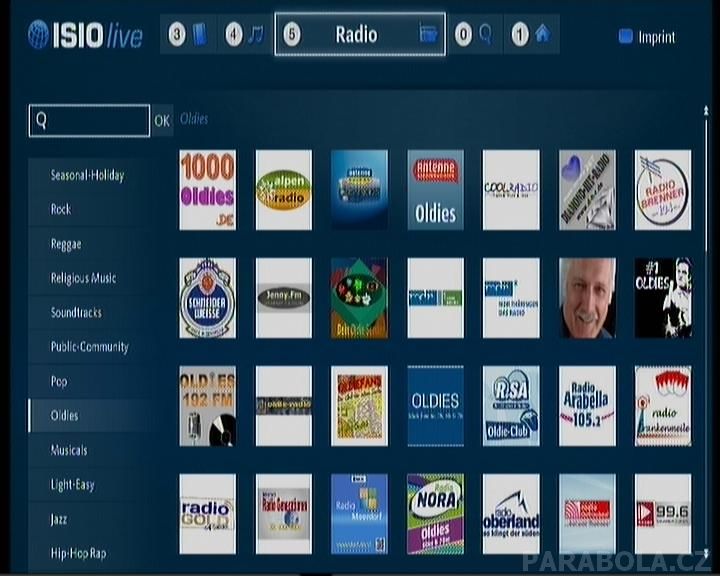Click the ISIO live logo
Viewport: 720px width, 576px height.
pyautogui.click(x=85, y=35)
